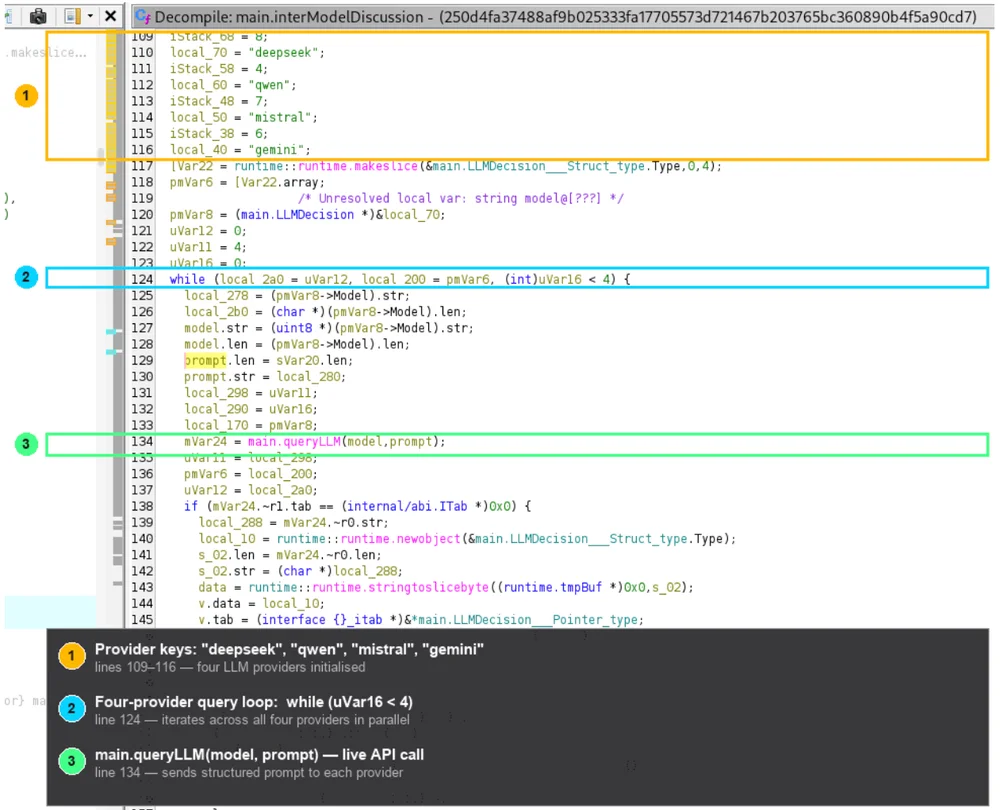Click local_280 on line 130

tap(308, 377)
